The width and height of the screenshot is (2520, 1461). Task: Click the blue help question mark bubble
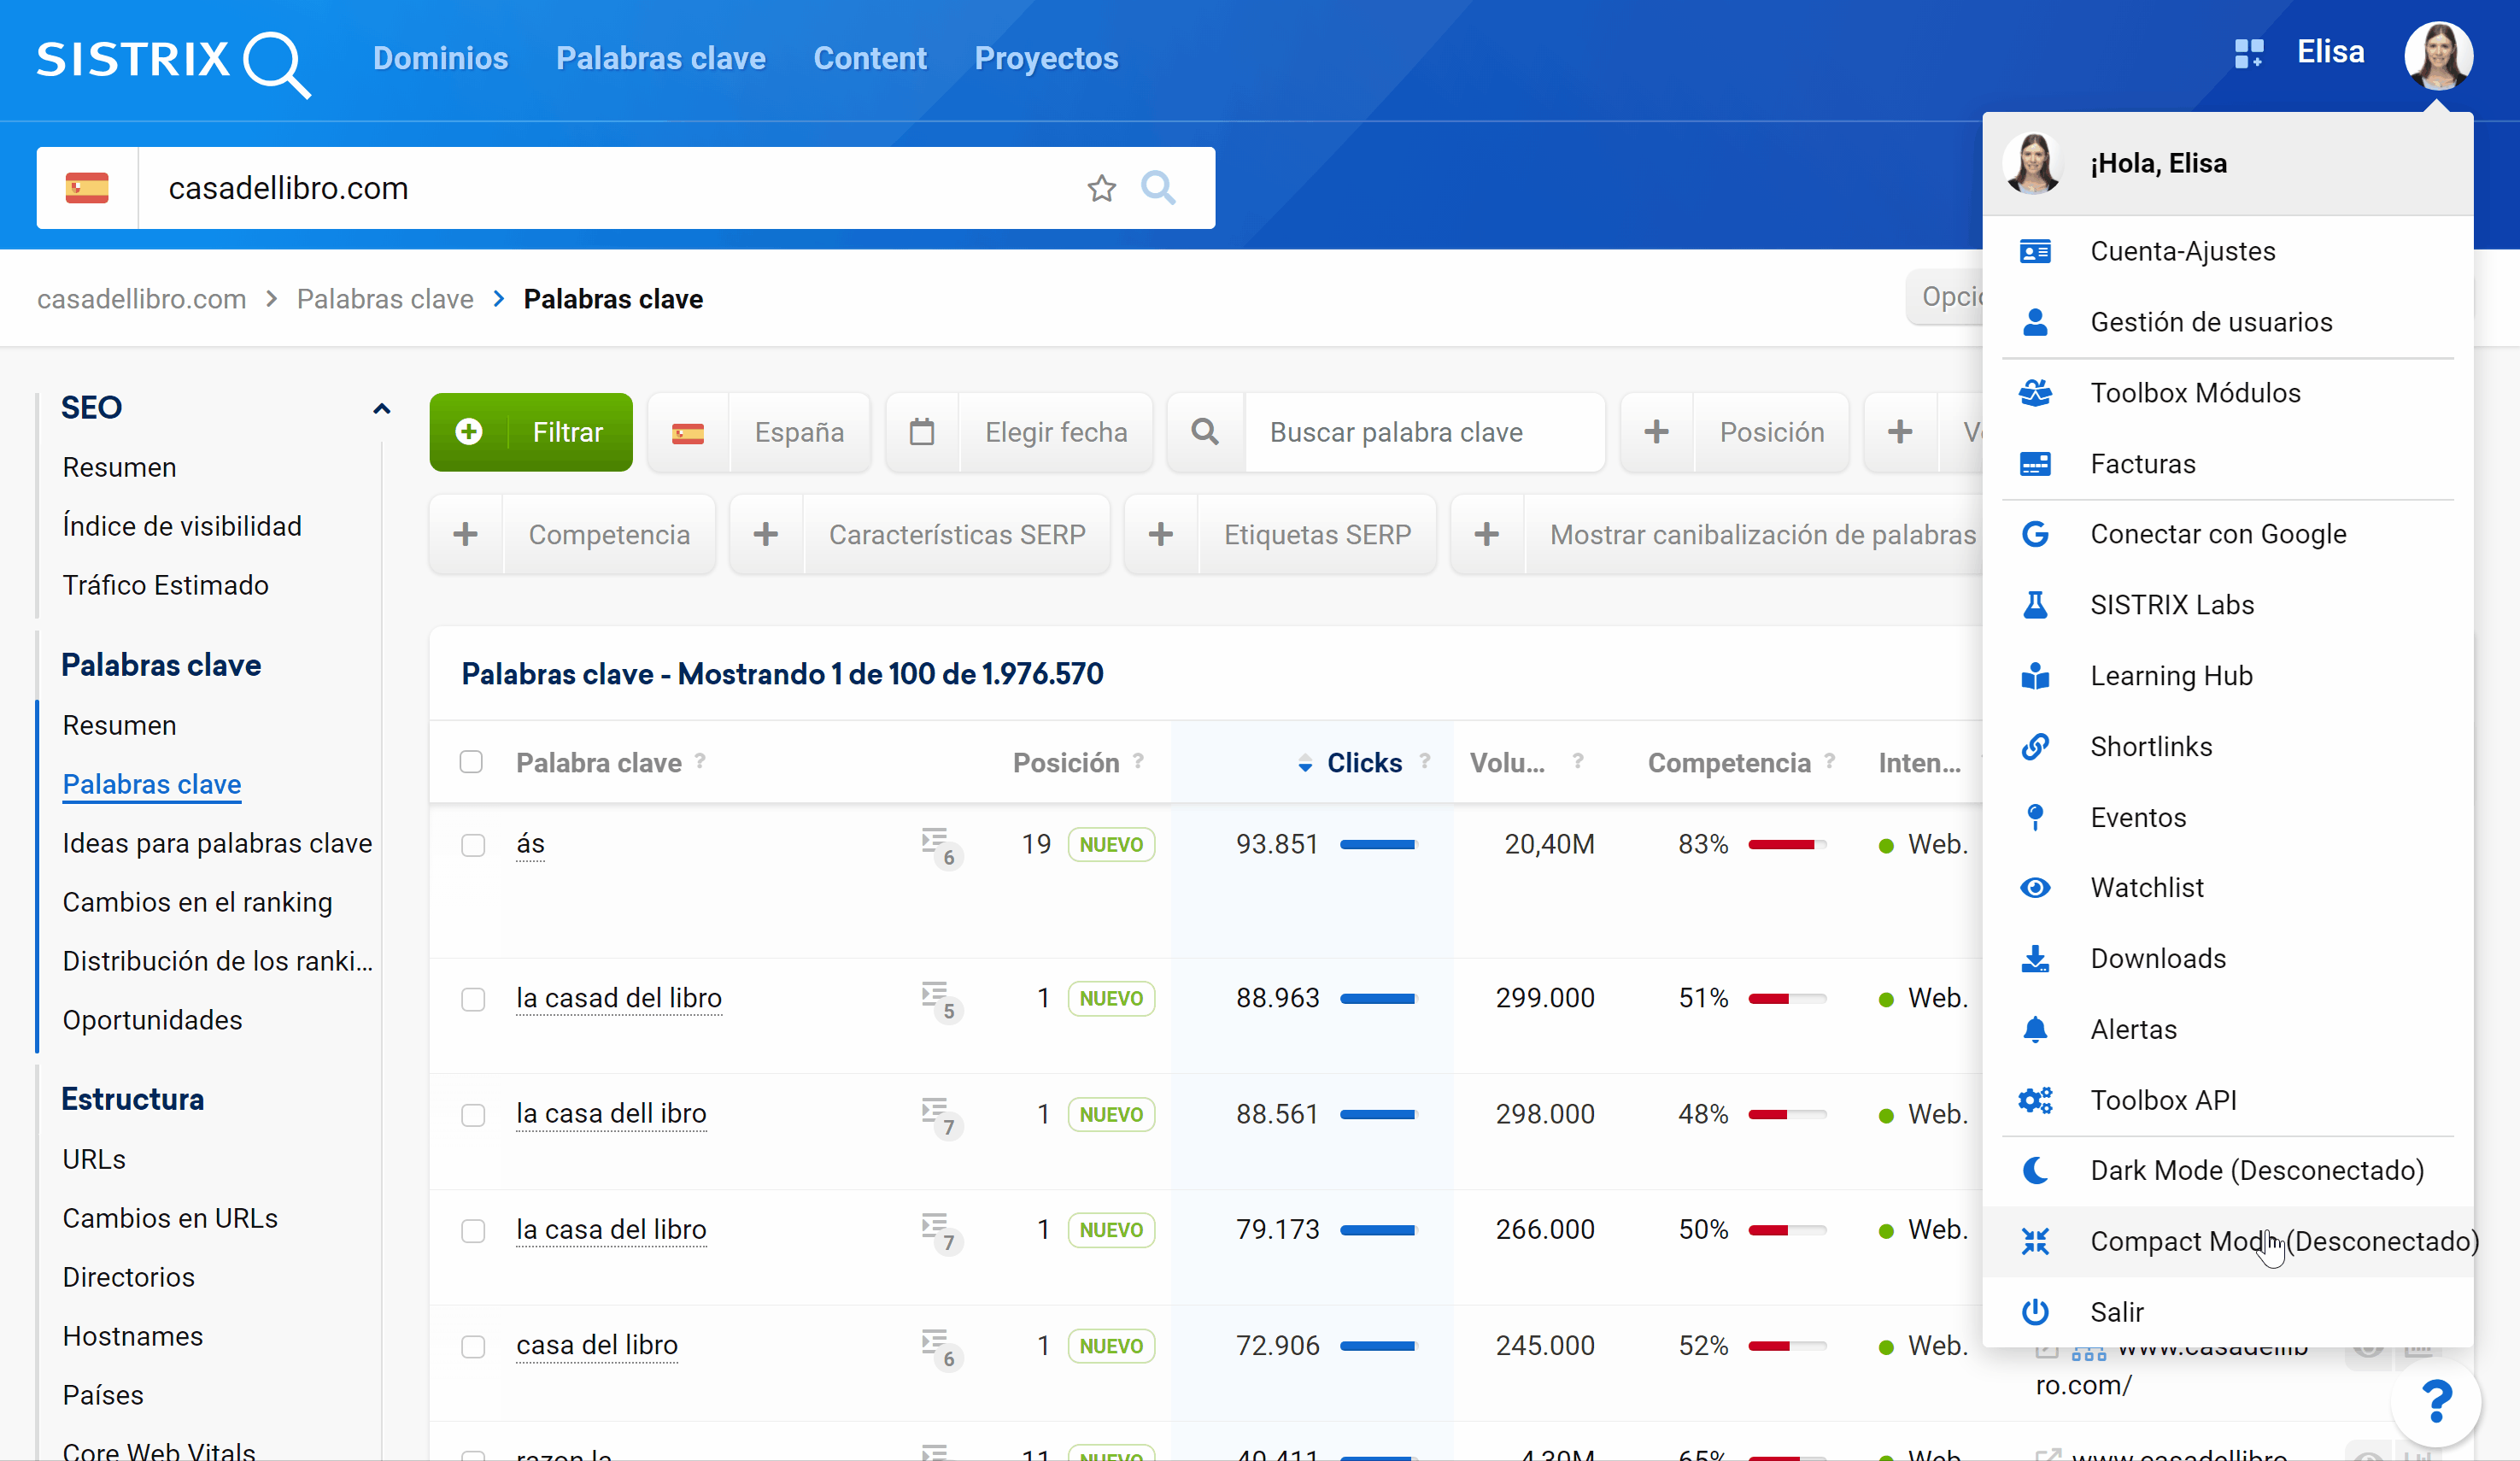pos(2436,1401)
